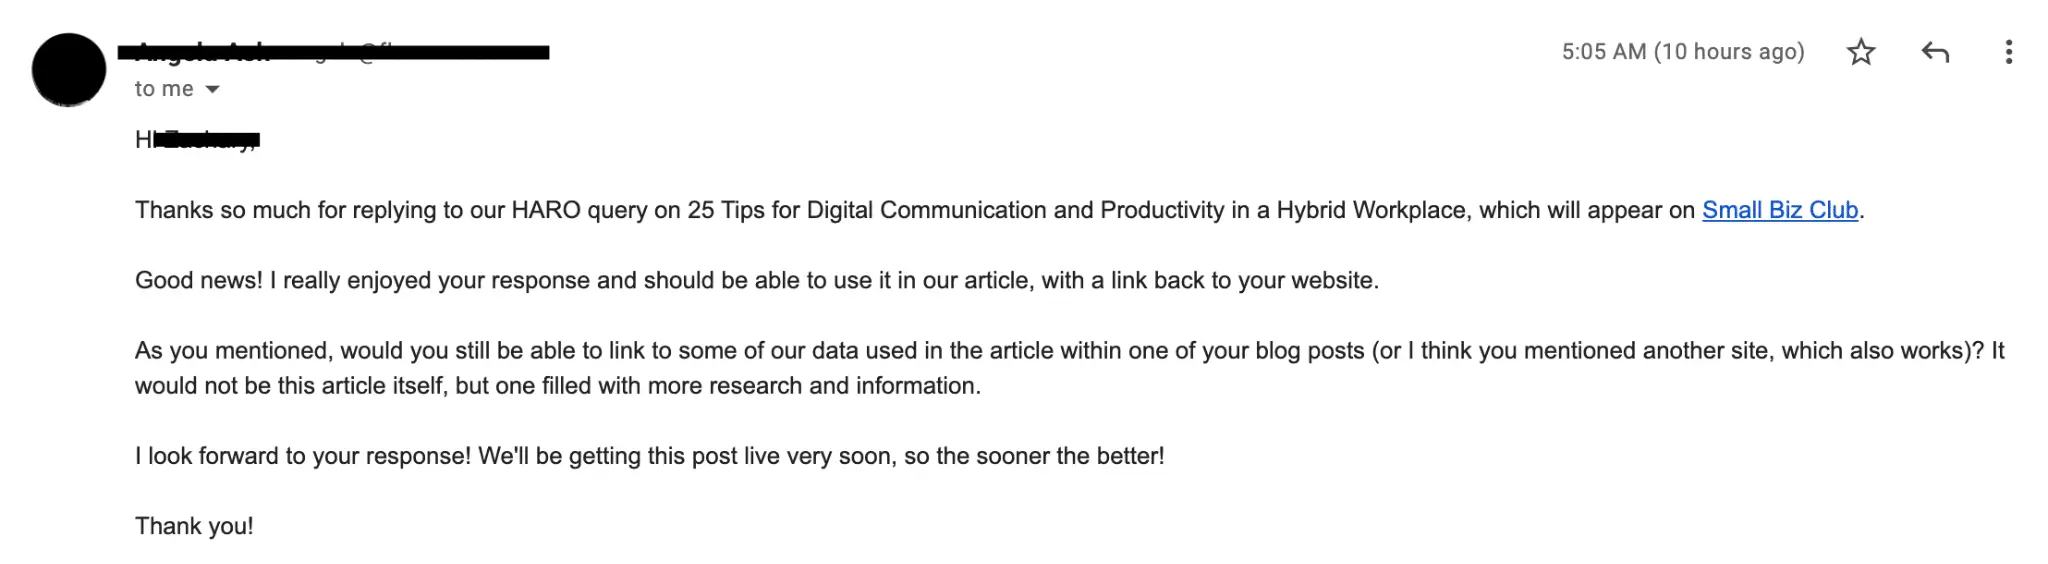Click the redacted sender name in the header
Image resolution: width=2048 pixels, height=564 pixels.
pos(332,52)
